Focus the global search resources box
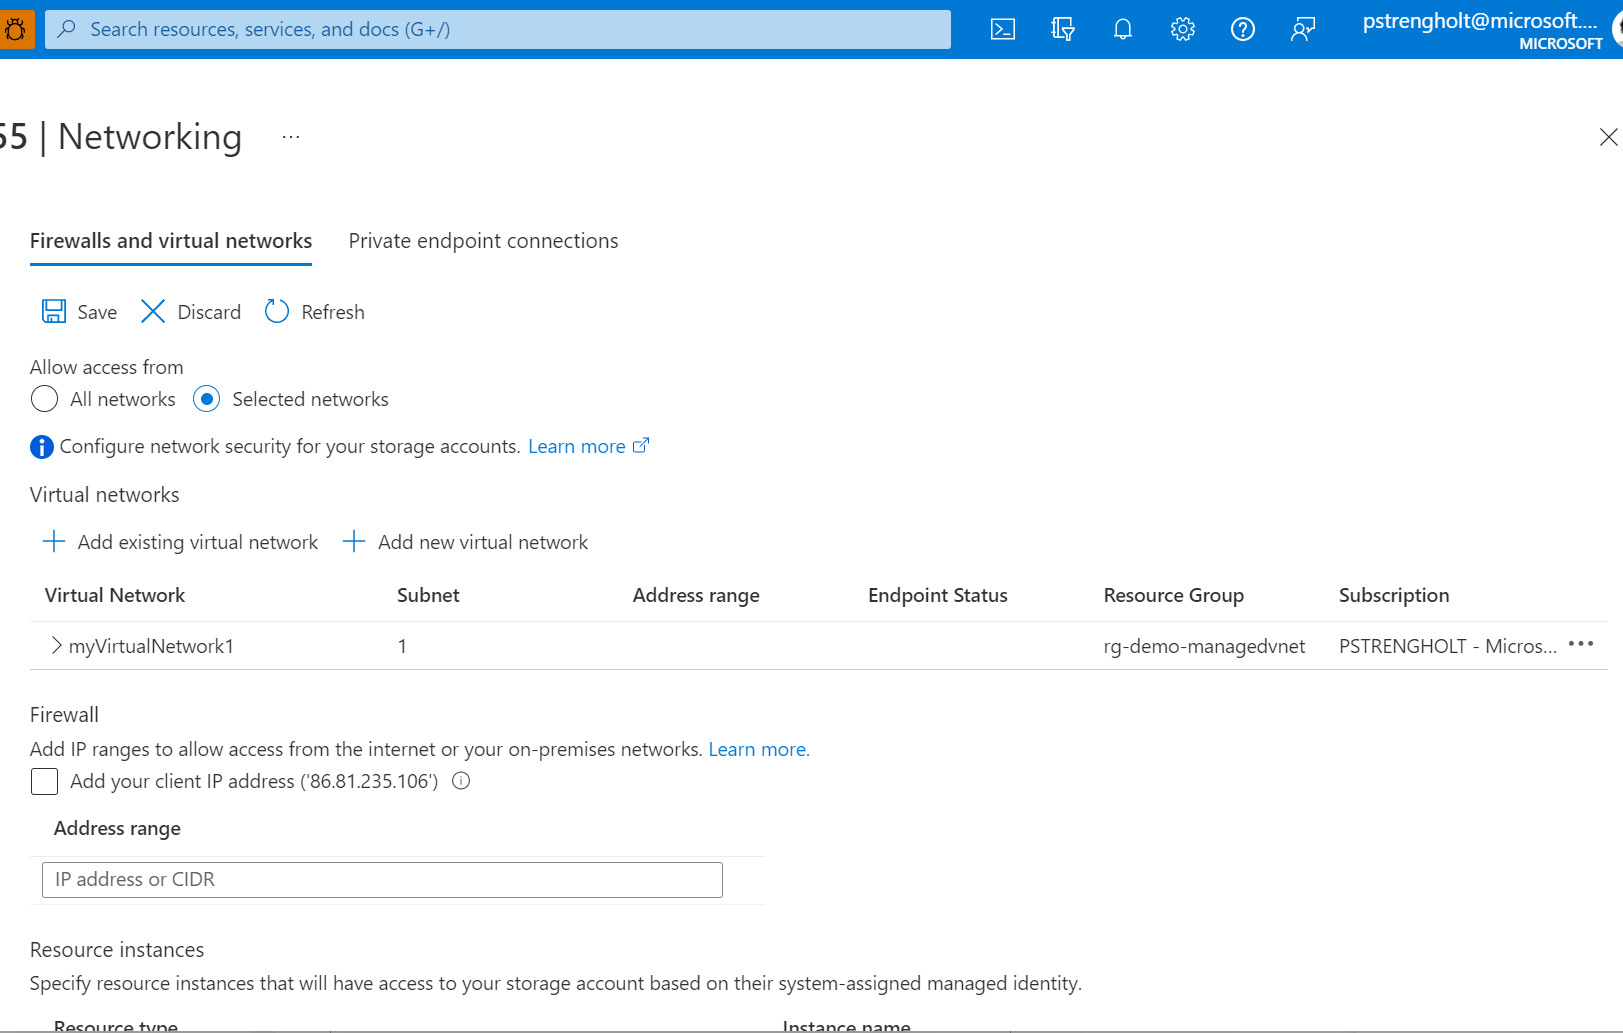The image size is (1623, 1033). click(498, 29)
